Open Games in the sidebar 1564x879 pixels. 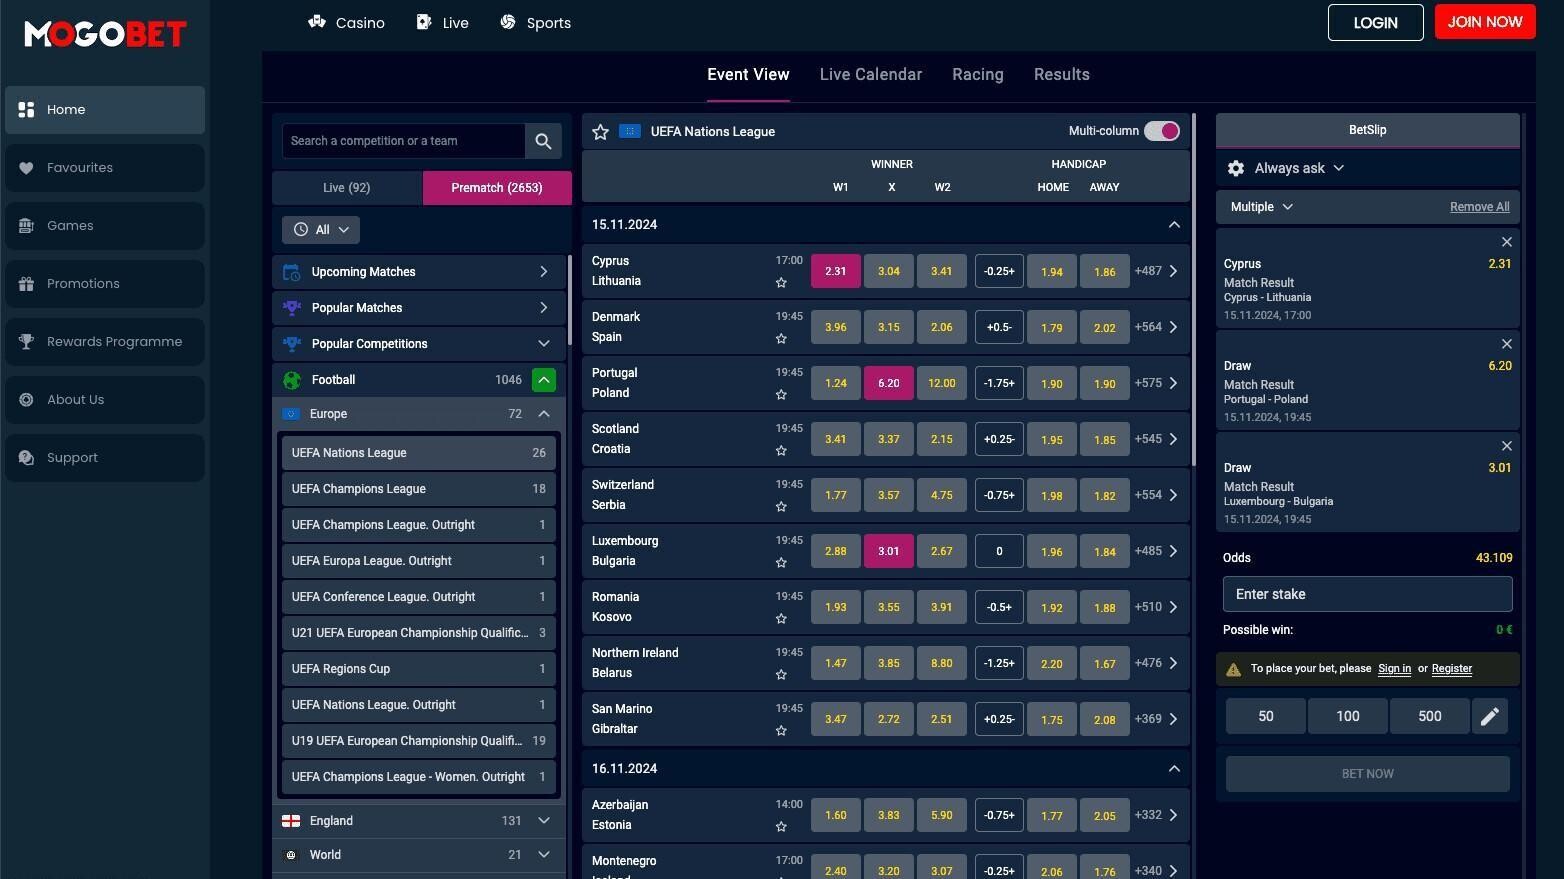coord(105,226)
